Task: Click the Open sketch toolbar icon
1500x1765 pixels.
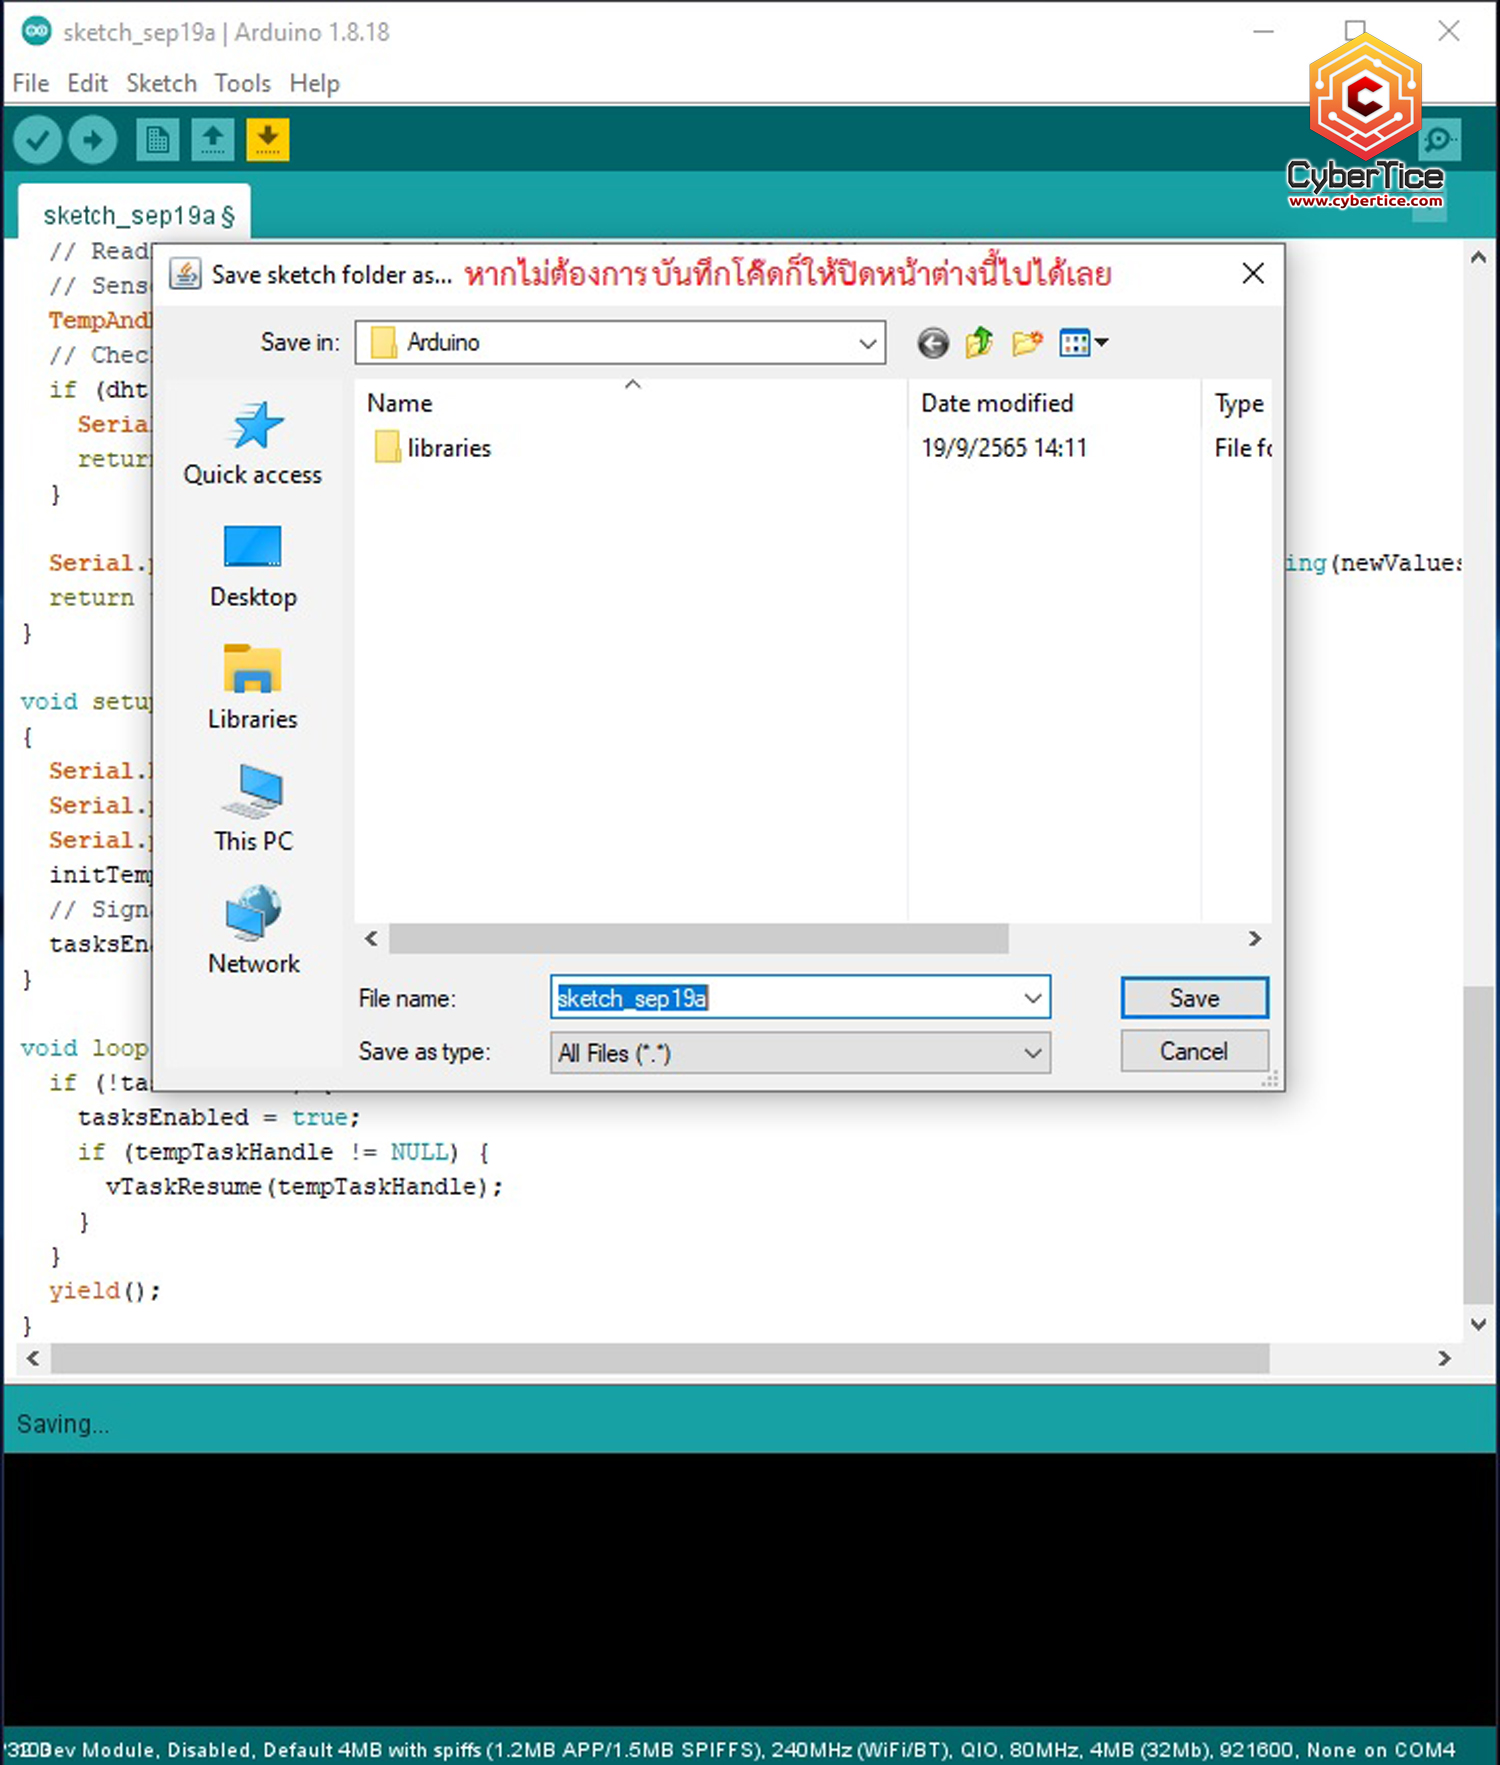Action: coord(212,140)
